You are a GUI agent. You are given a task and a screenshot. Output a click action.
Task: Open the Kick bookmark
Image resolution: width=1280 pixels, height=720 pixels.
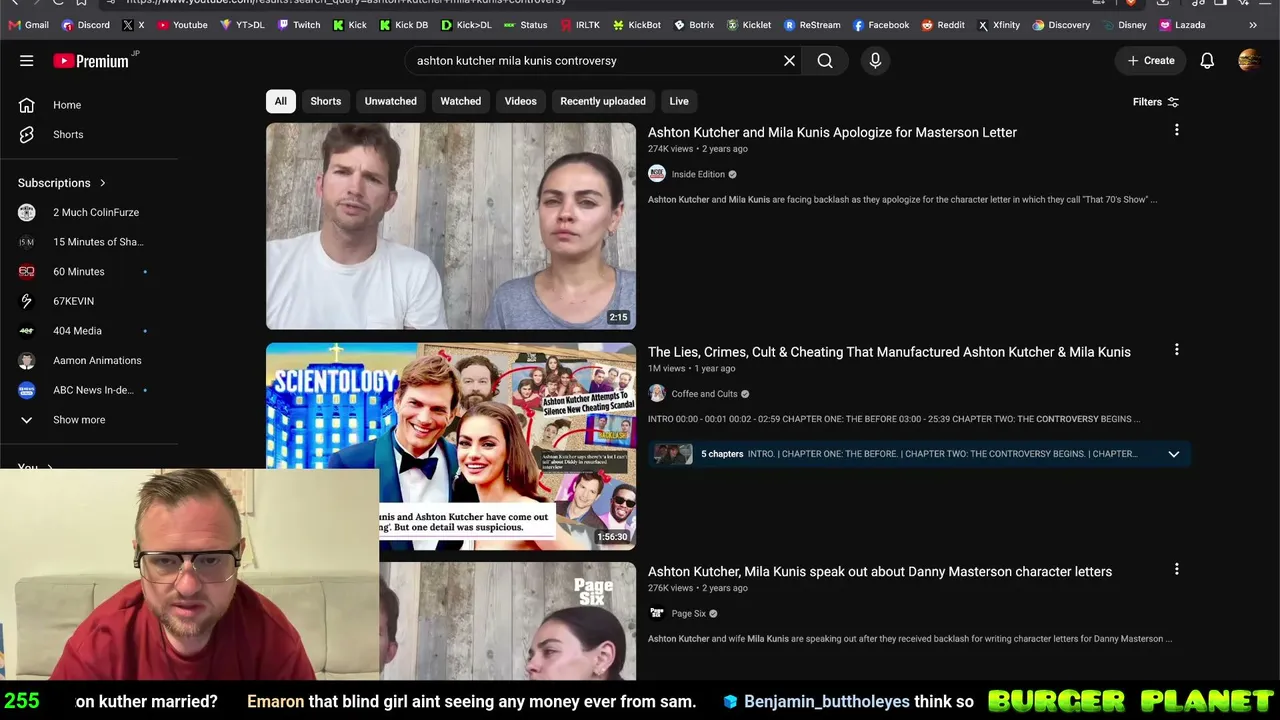point(349,25)
